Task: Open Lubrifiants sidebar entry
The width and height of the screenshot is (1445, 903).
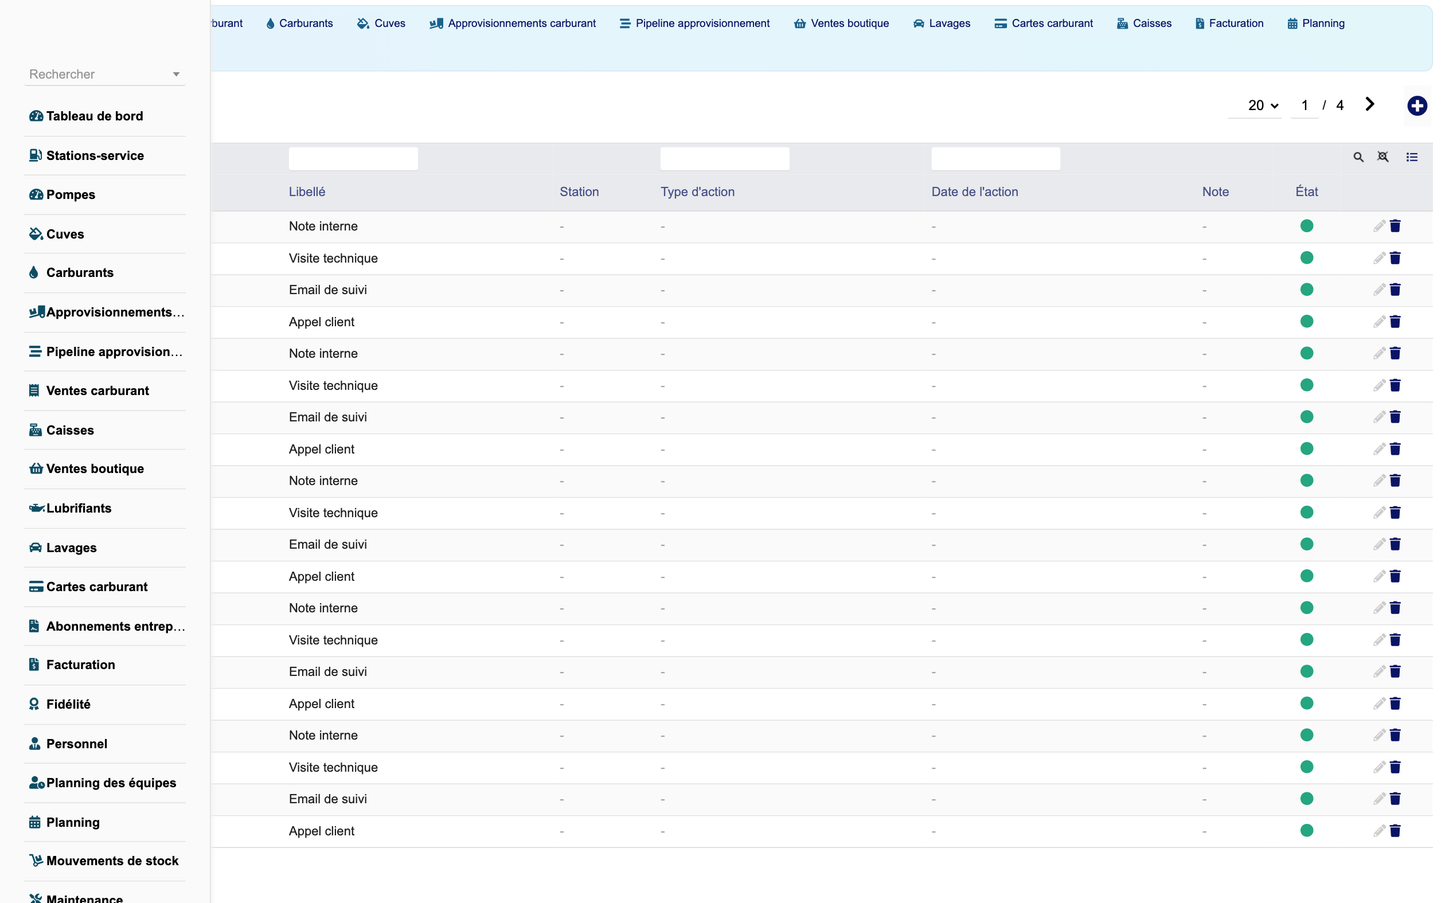Action: (x=78, y=508)
